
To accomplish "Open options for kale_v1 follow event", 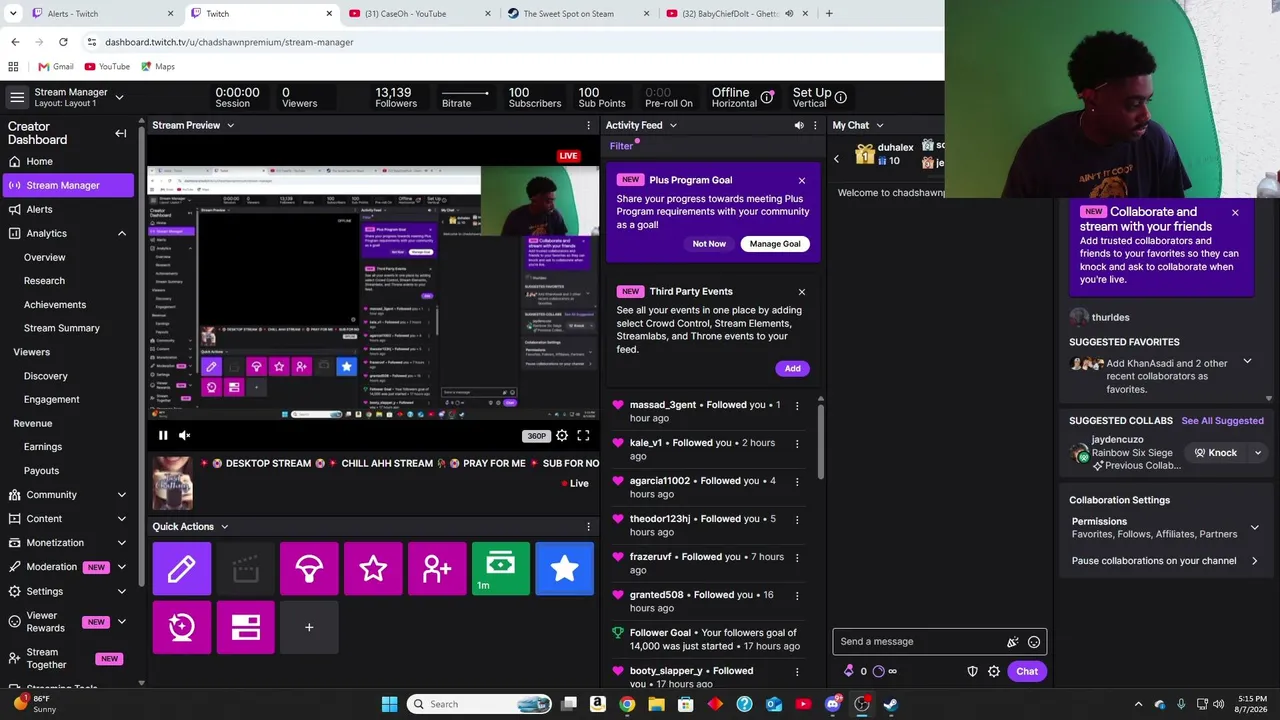I will (797, 443).
